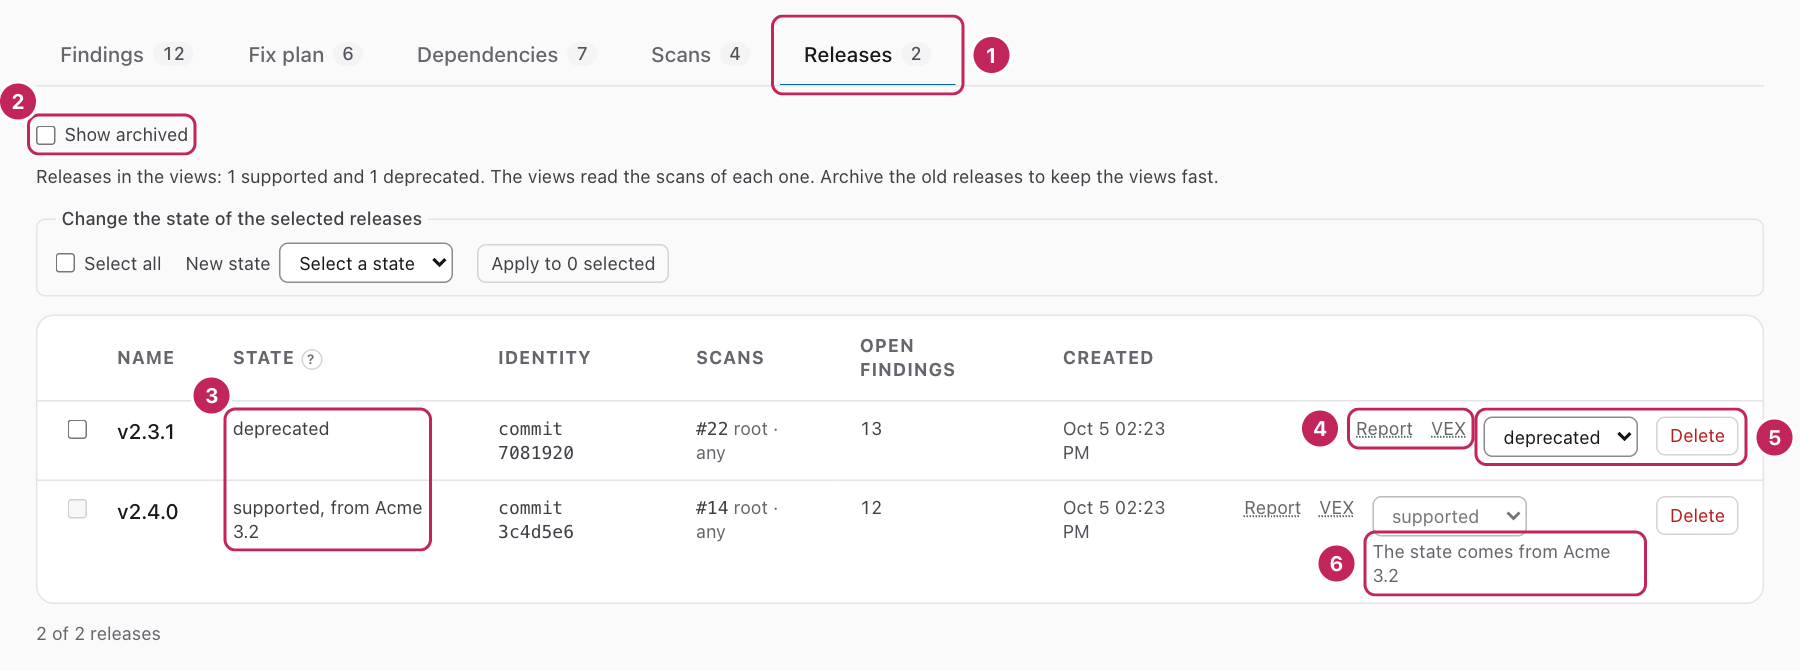Click the 'supported, from Acme 3.2' state text
The height and width of the screenshot is (671, 1800).
(x=327, y=520)
